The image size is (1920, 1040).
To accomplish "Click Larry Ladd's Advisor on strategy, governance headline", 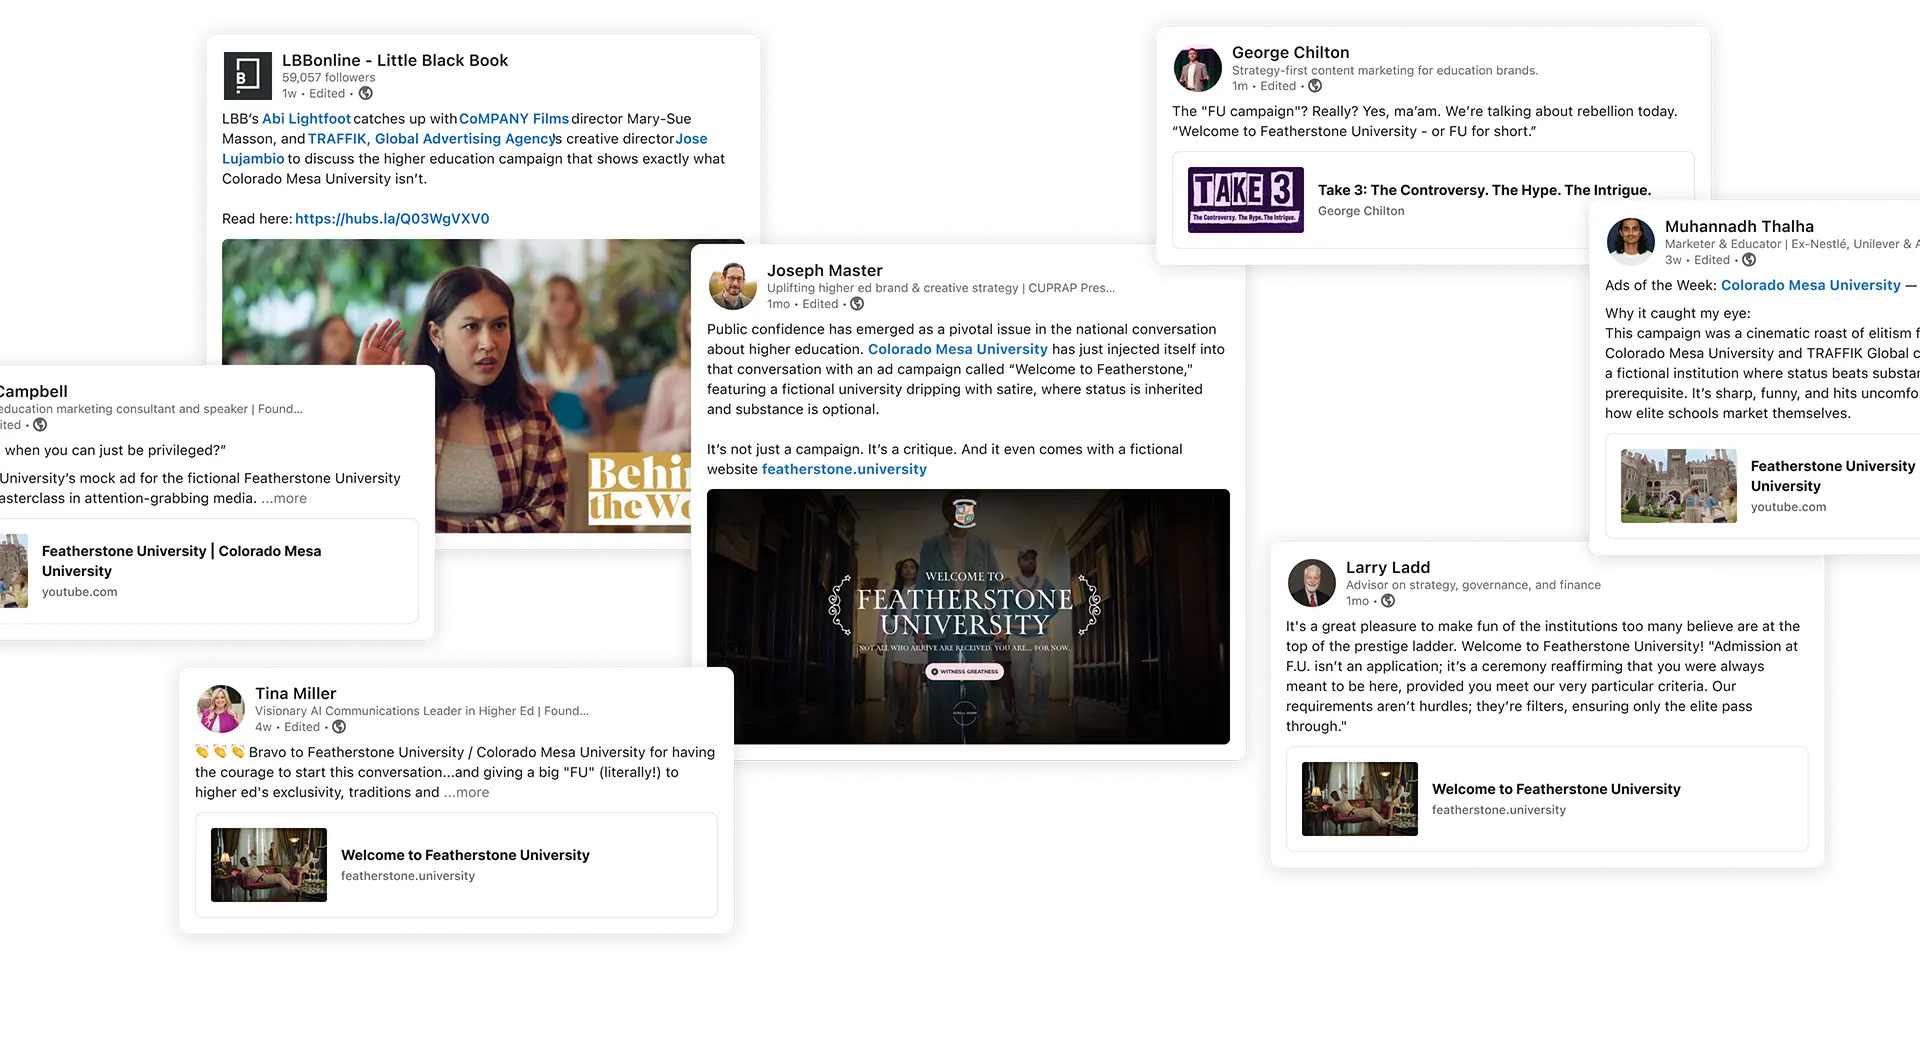I will pos(1473,585).
